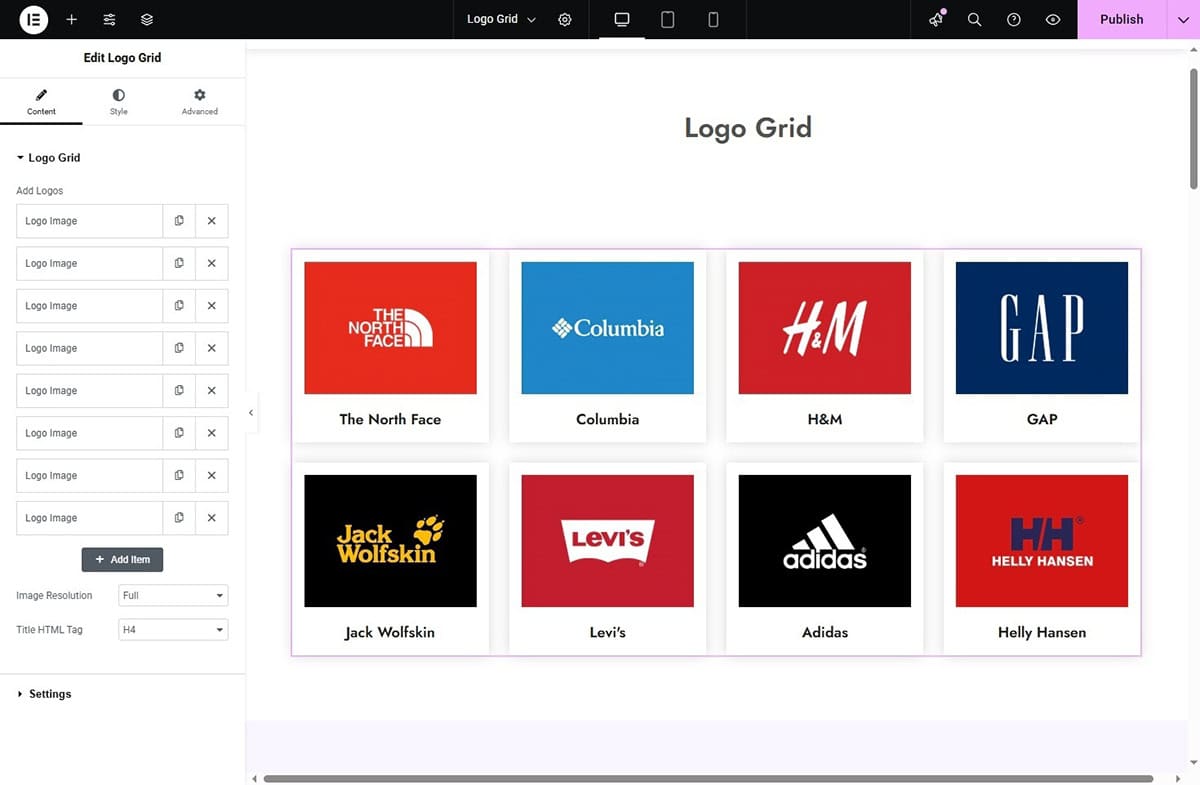This screenshot has height=785, width=1200.
Task: Open the structure layers icon
Action: coord(147,19)
